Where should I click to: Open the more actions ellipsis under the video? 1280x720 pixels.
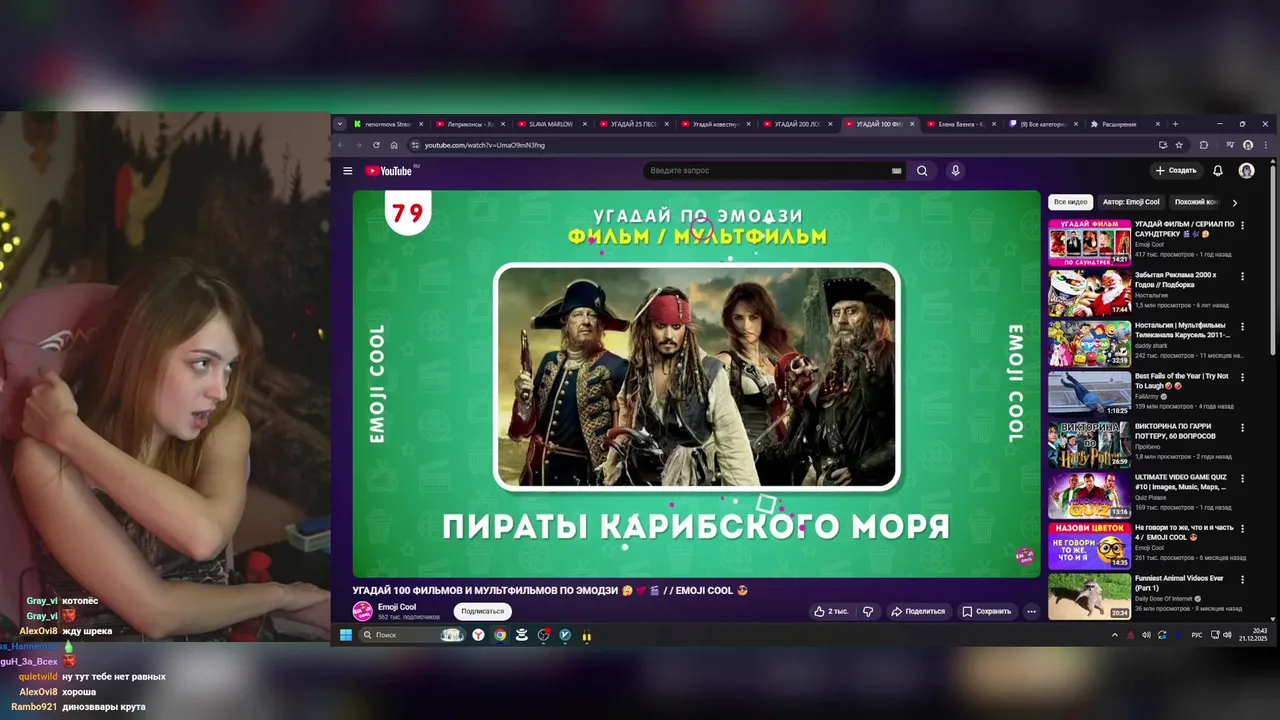(x=1031, y=611)
